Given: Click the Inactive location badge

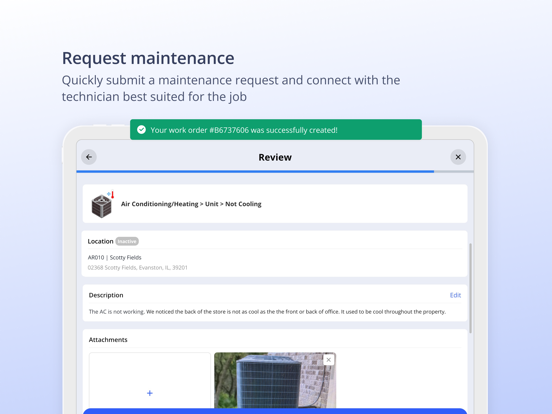Looking at the screenshot, I should point(127,241).
